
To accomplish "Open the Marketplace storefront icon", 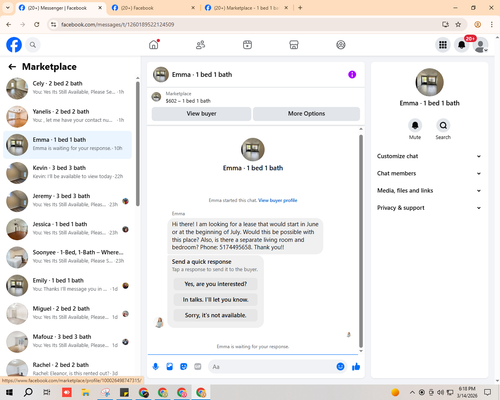I will tap(294, 44).
